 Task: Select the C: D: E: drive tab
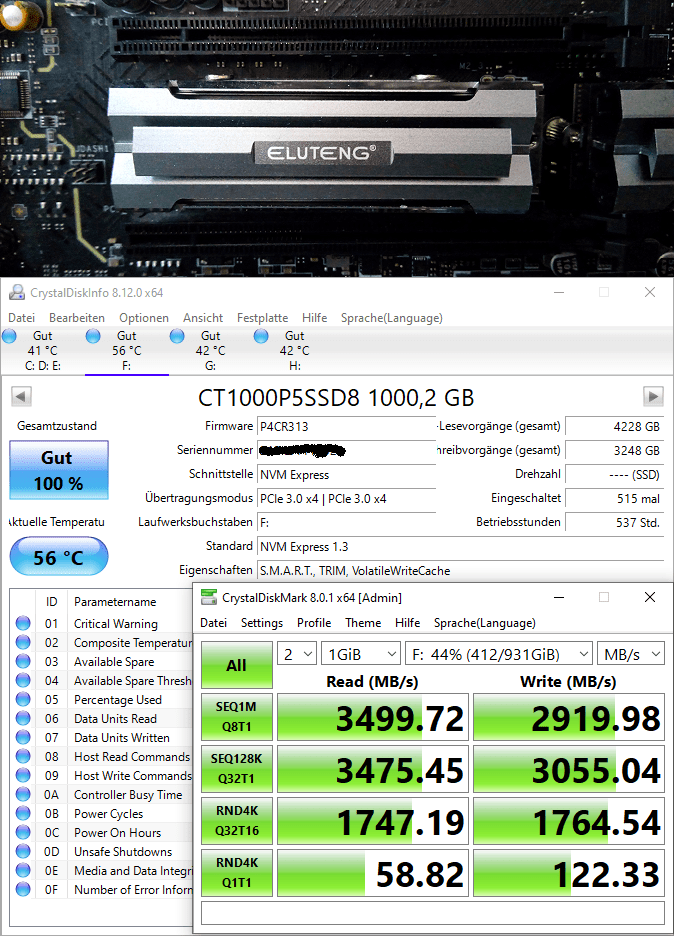tap(42, 350)
